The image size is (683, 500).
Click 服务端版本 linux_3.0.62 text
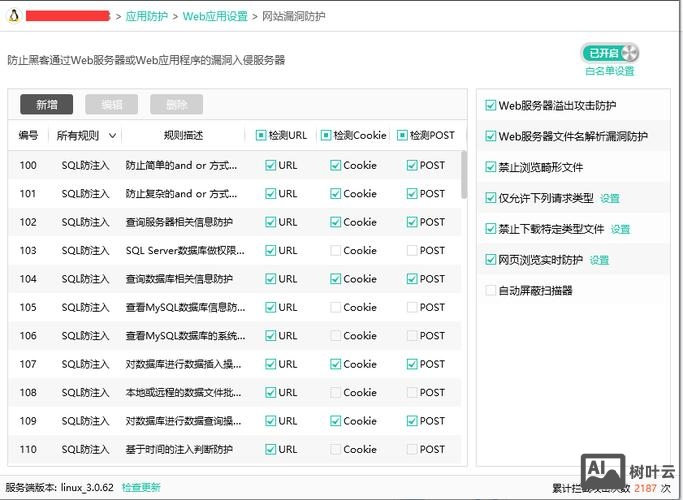pos(60,487)
